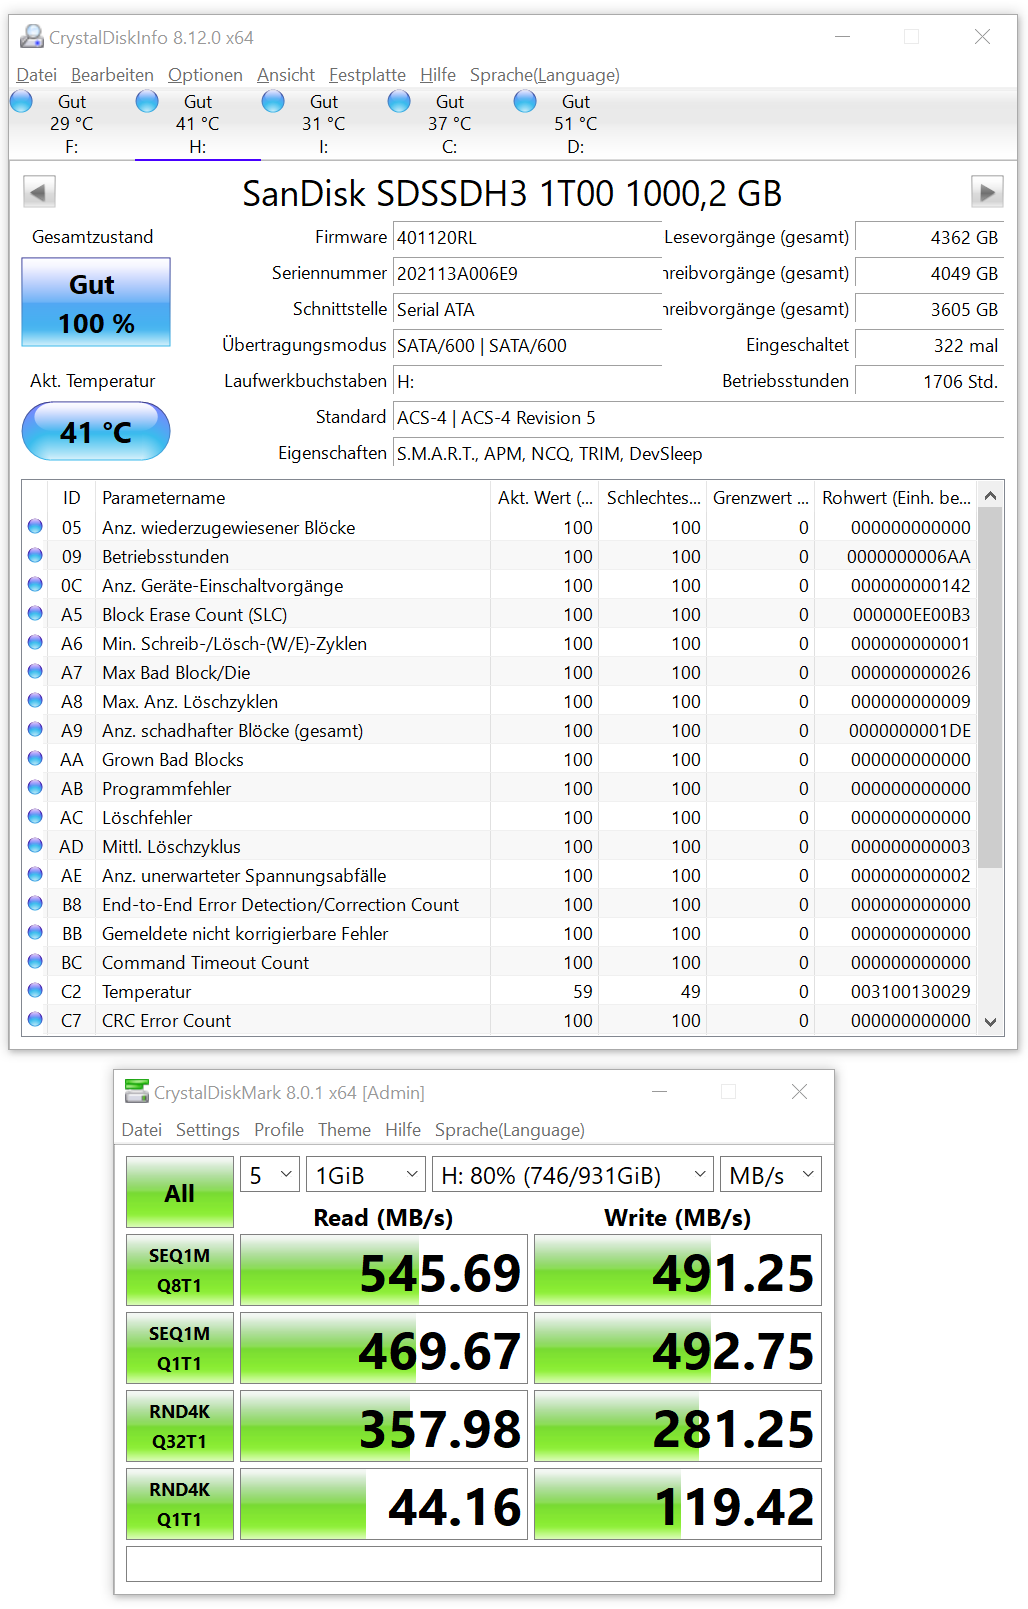Click the Betriebsstunden value 1706 Std.
The image size is (1028, 1609).
929,381
